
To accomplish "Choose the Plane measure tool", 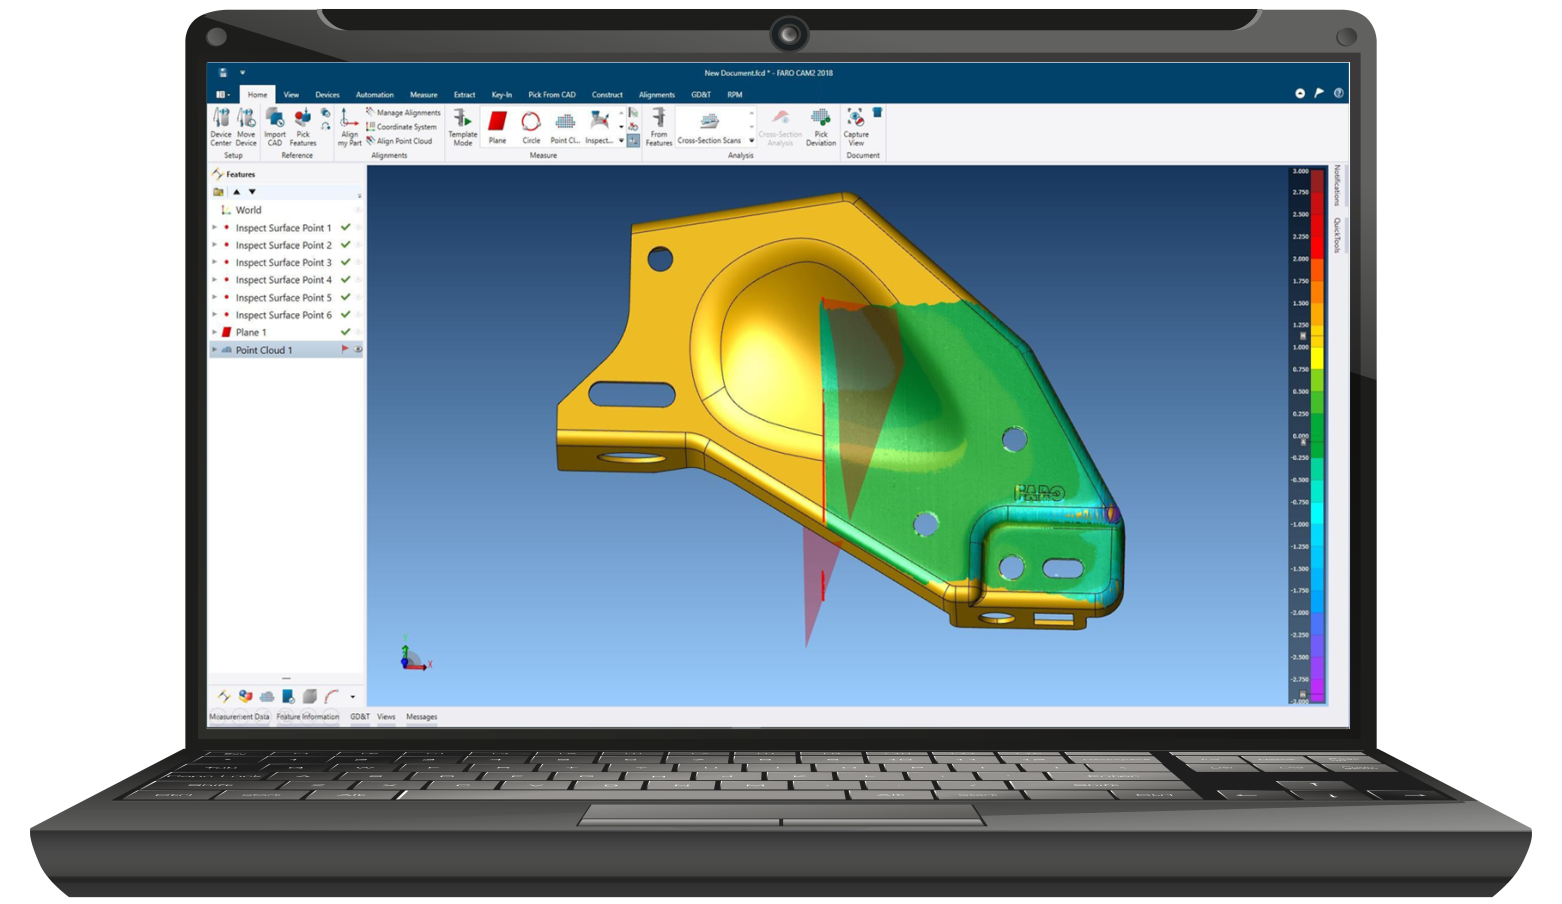I will 497,127.
